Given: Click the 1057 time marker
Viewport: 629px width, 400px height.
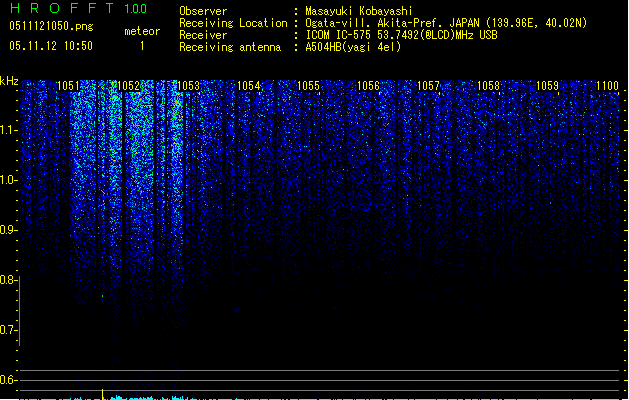Looking at the screenshot, I should (x=428, y=86).
